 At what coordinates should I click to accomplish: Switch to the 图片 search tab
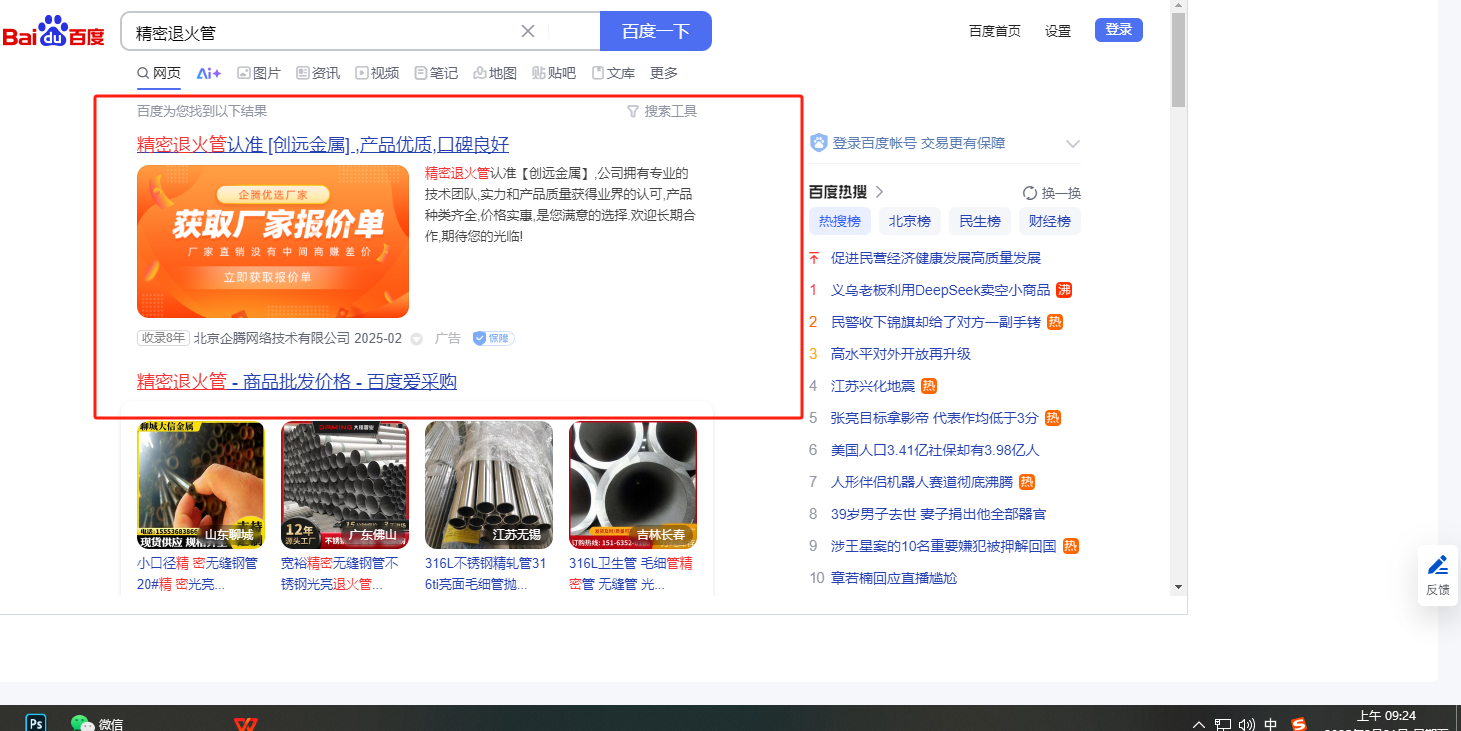[x=258, y=73]
